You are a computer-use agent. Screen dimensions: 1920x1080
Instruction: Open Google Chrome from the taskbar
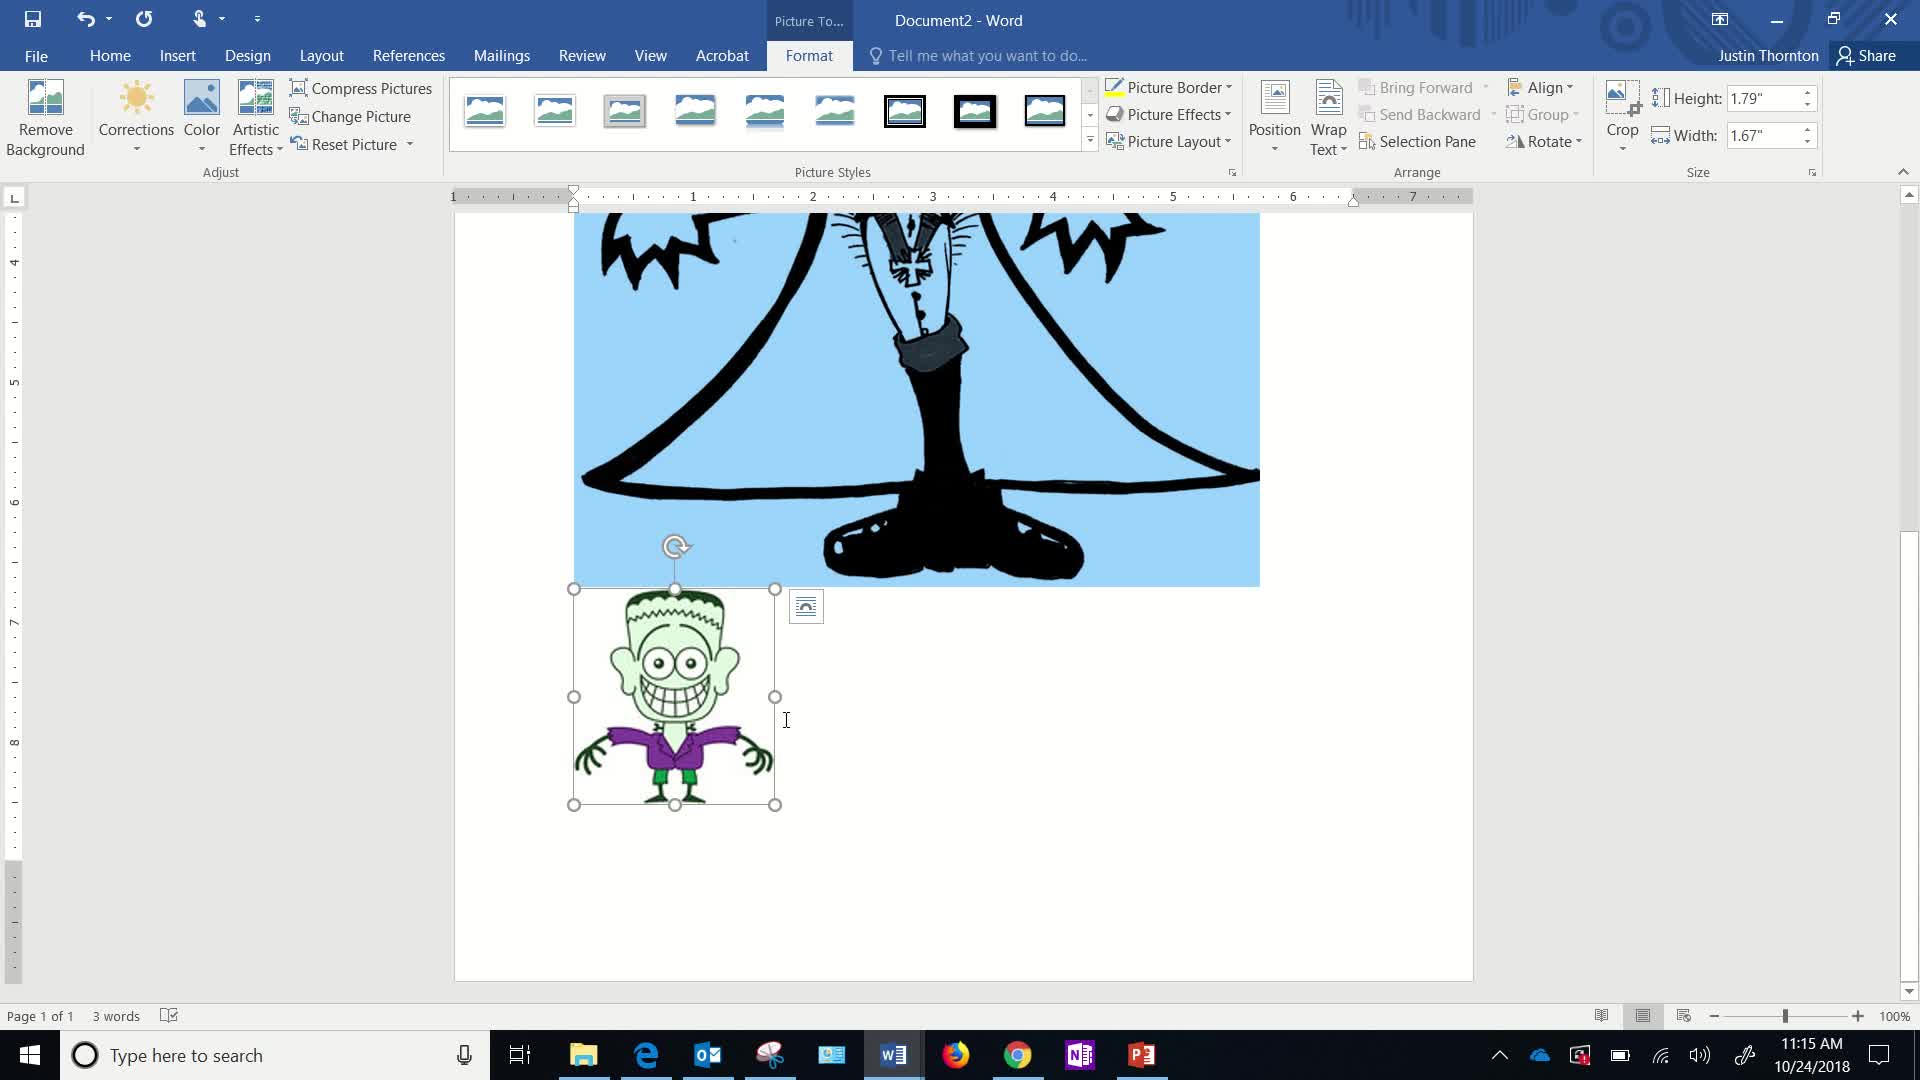click(1017, 1055)
